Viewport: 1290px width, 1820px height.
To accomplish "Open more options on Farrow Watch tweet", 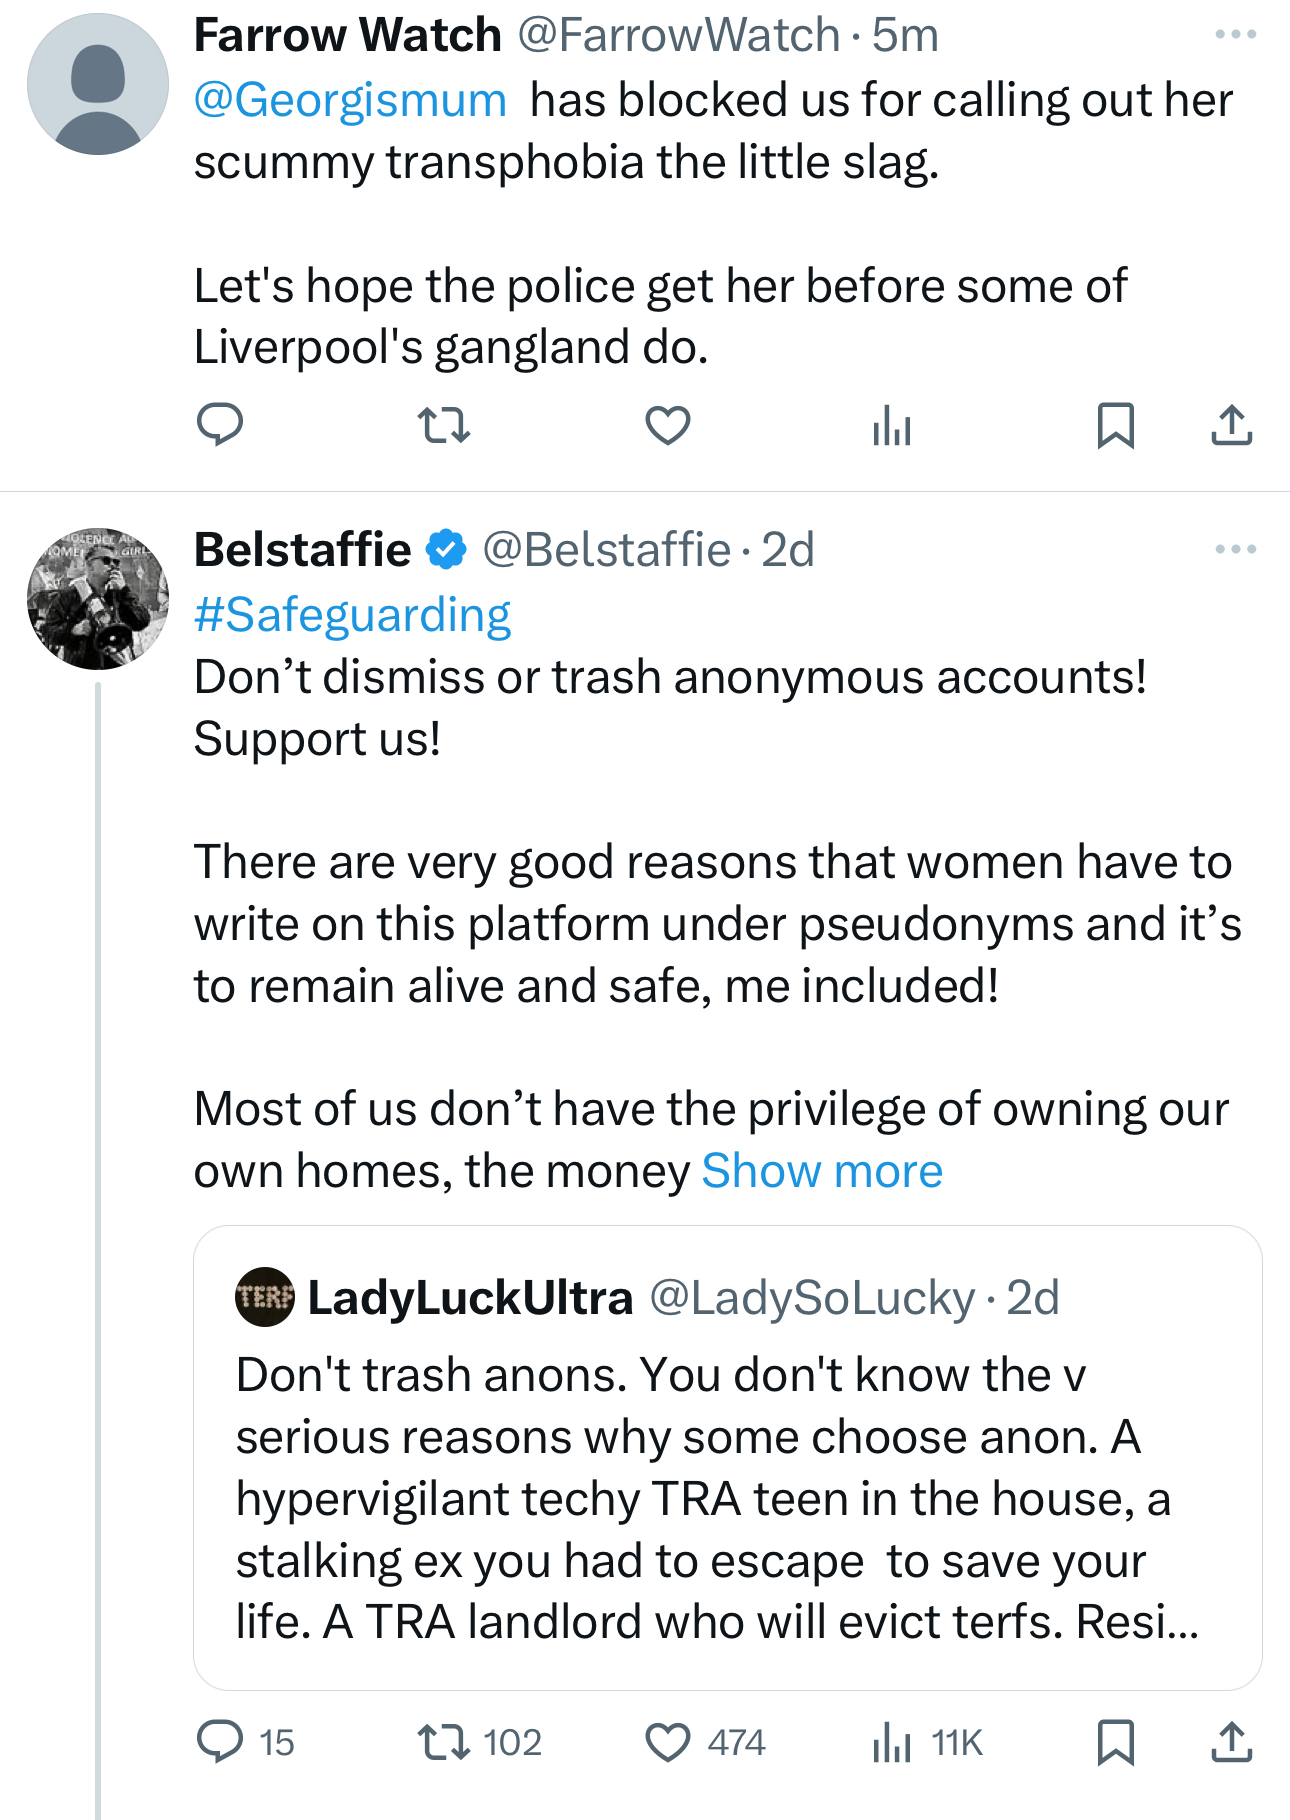I will 1235,35.
